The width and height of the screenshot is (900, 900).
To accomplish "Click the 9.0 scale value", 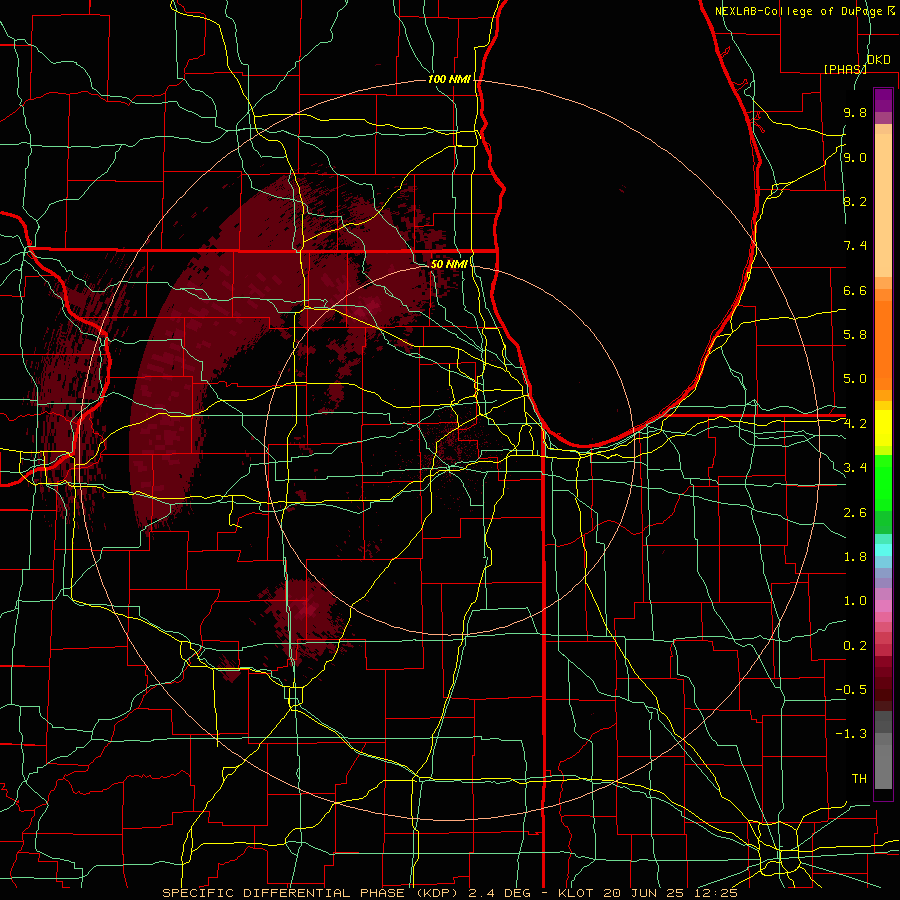I will tap(855, 157).
